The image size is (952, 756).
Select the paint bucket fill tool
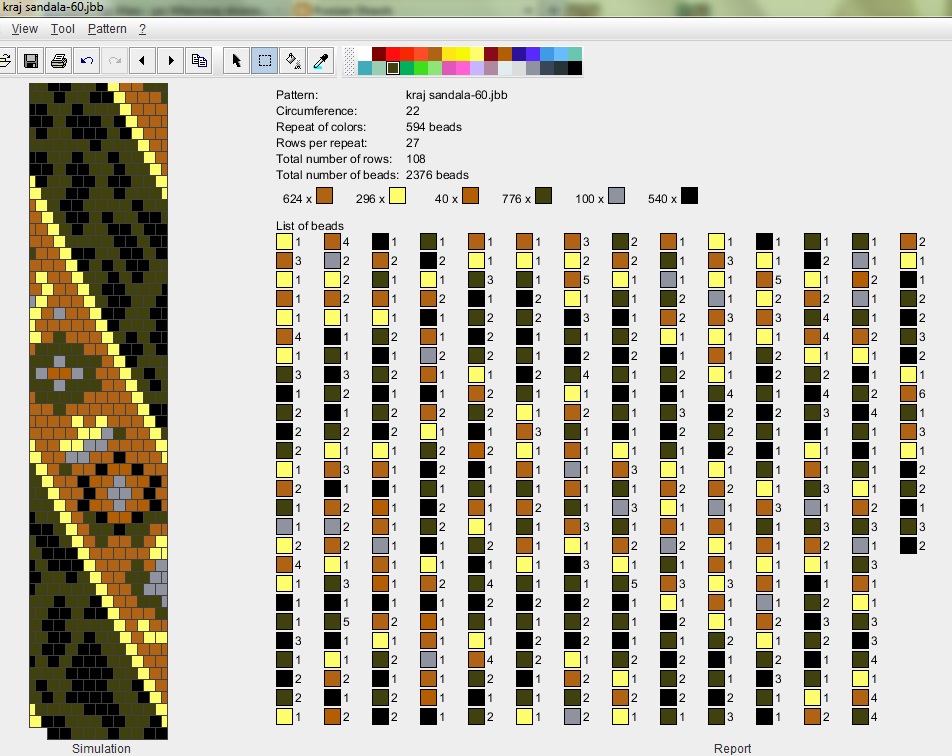click(292, 61)
